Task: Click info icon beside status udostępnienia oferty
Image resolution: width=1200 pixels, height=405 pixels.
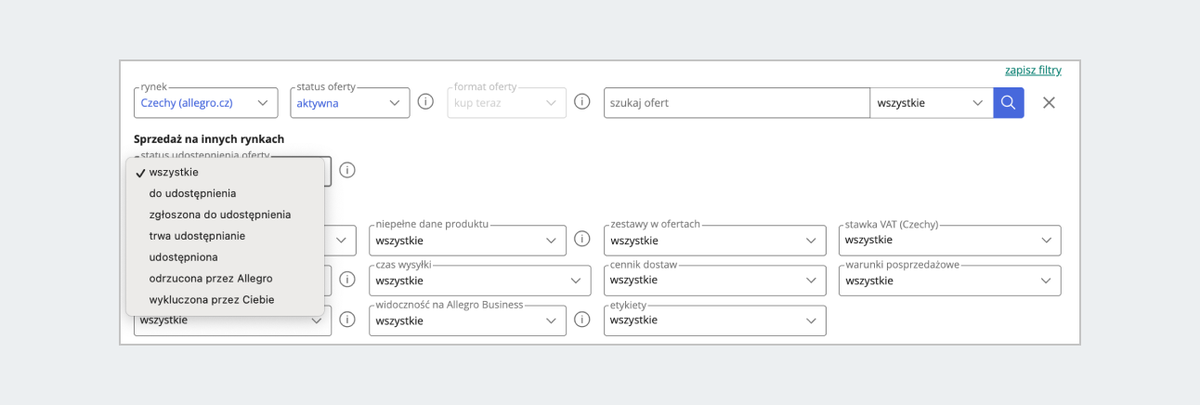Action: coord(347,170)
